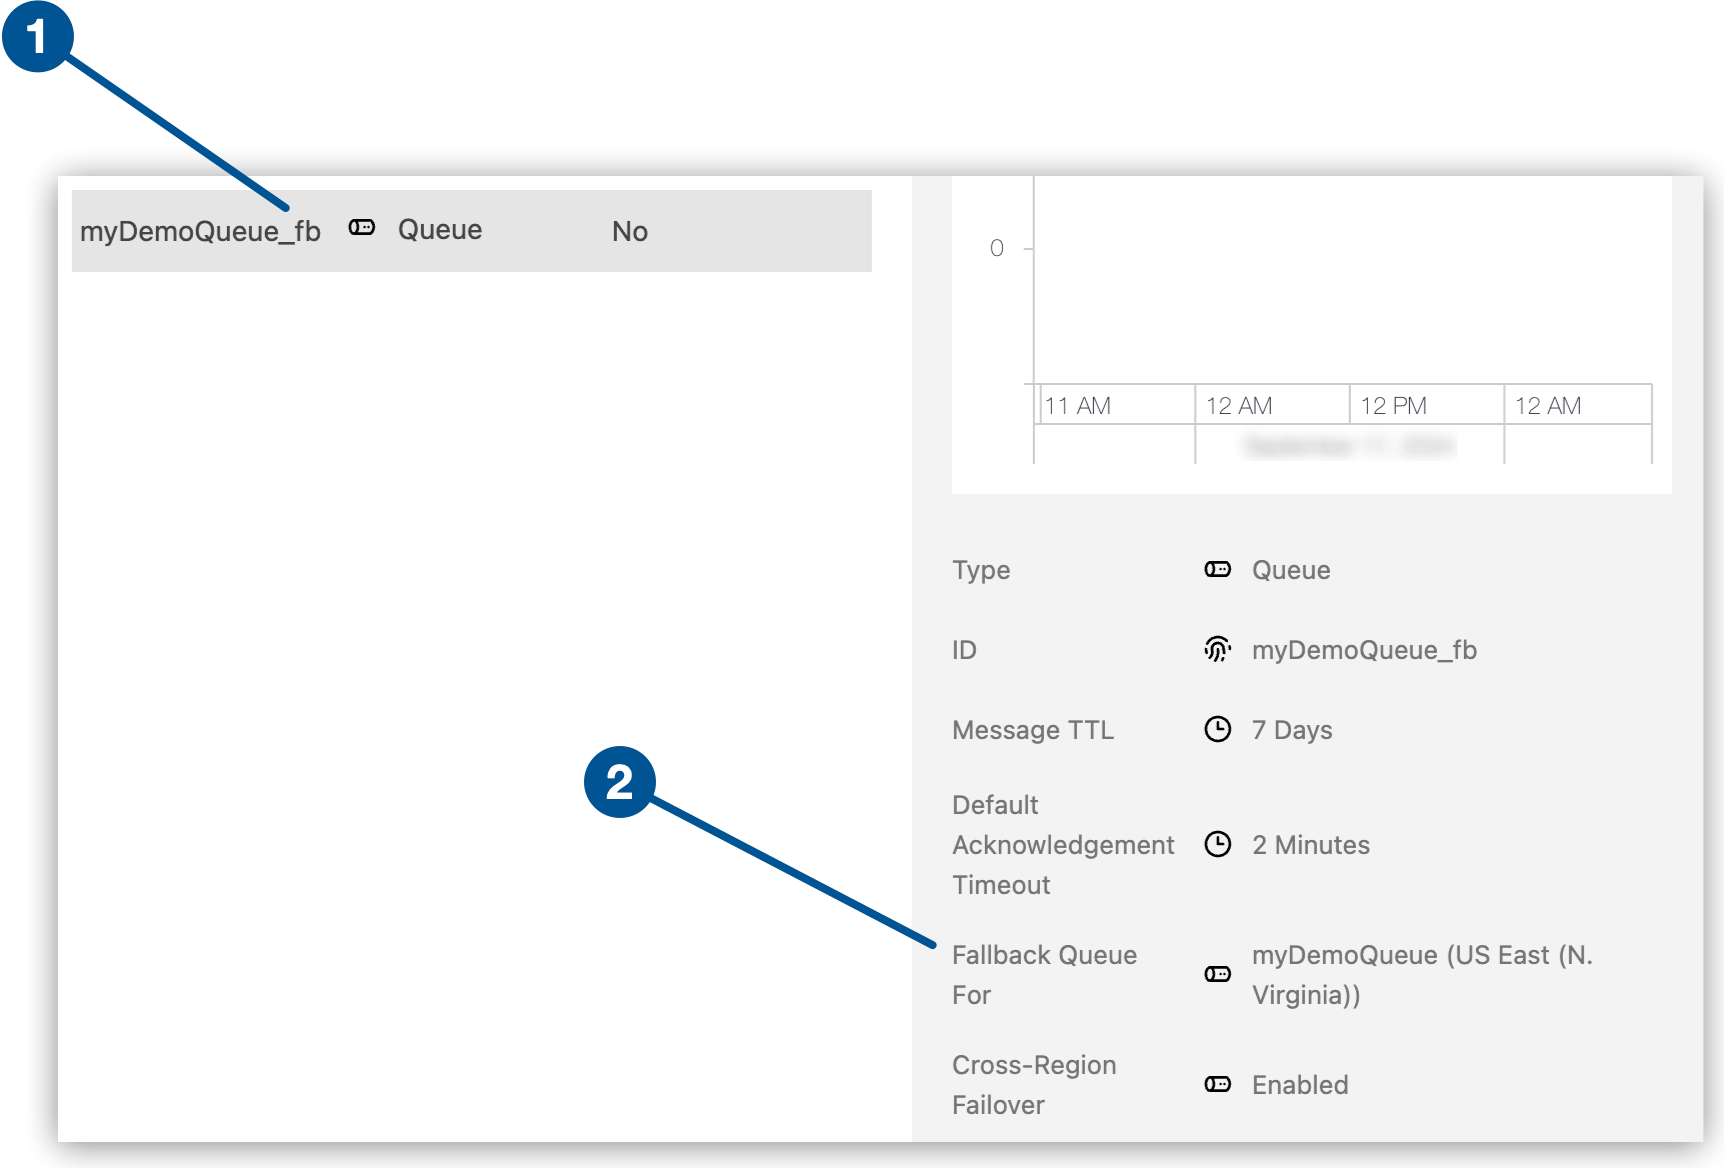Click the queue icon in the myDemoQueue_fb row
This screenshot has width=1724, height=1168.
coord(361,228)
